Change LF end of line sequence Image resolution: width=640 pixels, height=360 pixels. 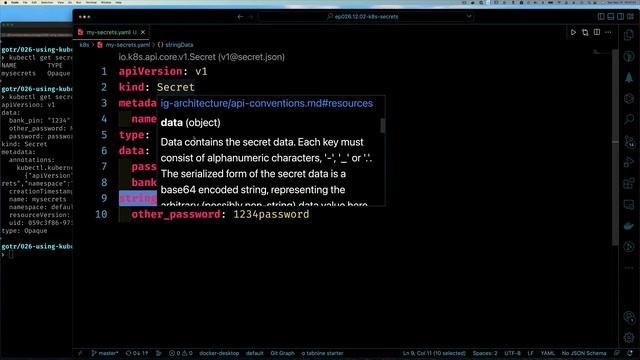click(531, 353)
